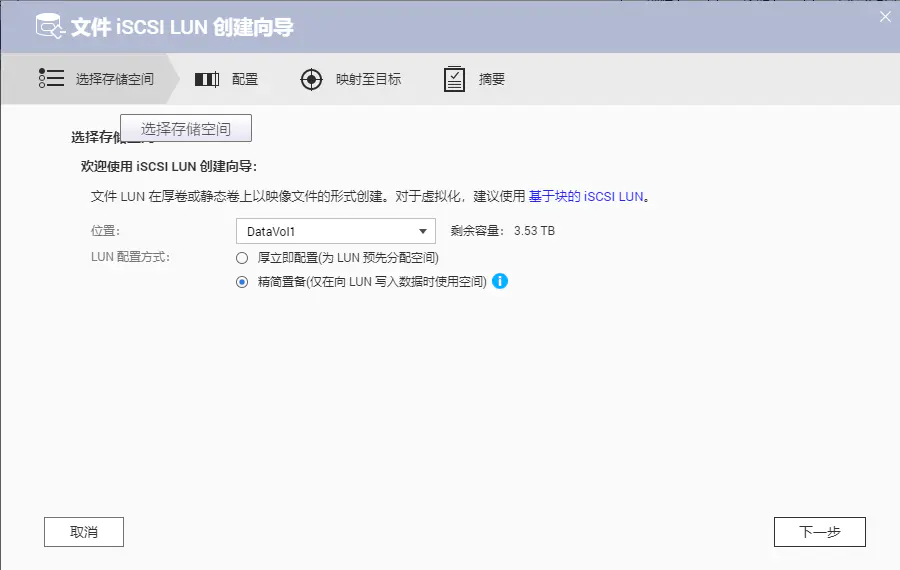
Task: Click the clipboard icon for 摘要 step
Action: coord(455,79)
